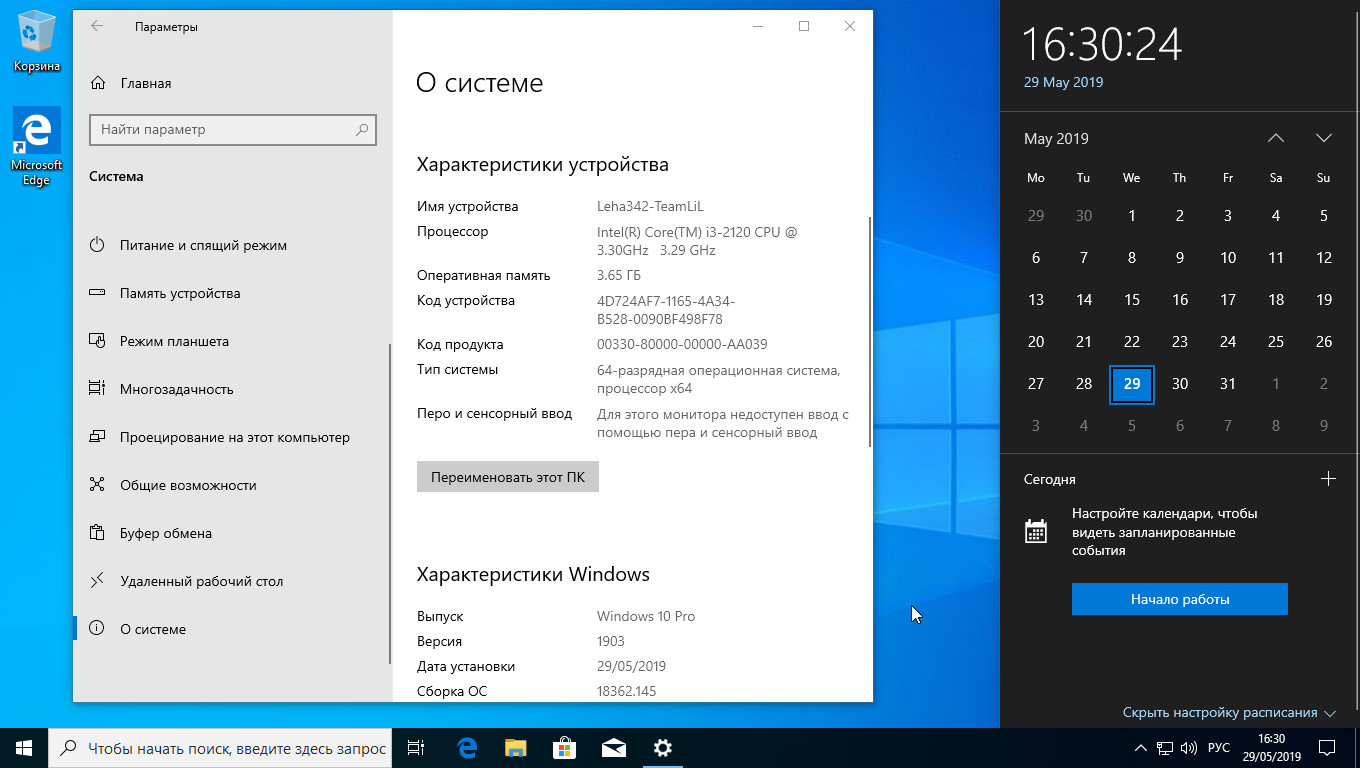Click the taskbar search box
Screen dimensions: 1360x768
coord(220,748)
